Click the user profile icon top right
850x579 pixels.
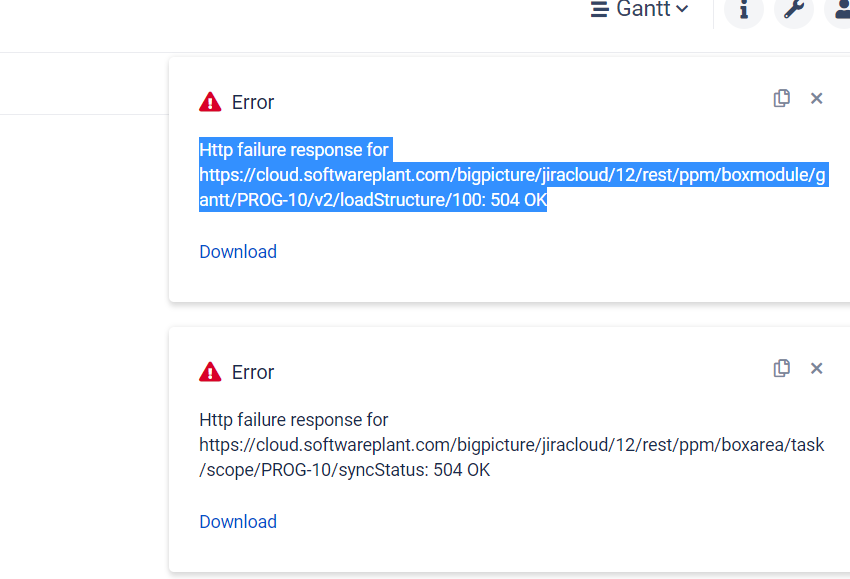840,13
